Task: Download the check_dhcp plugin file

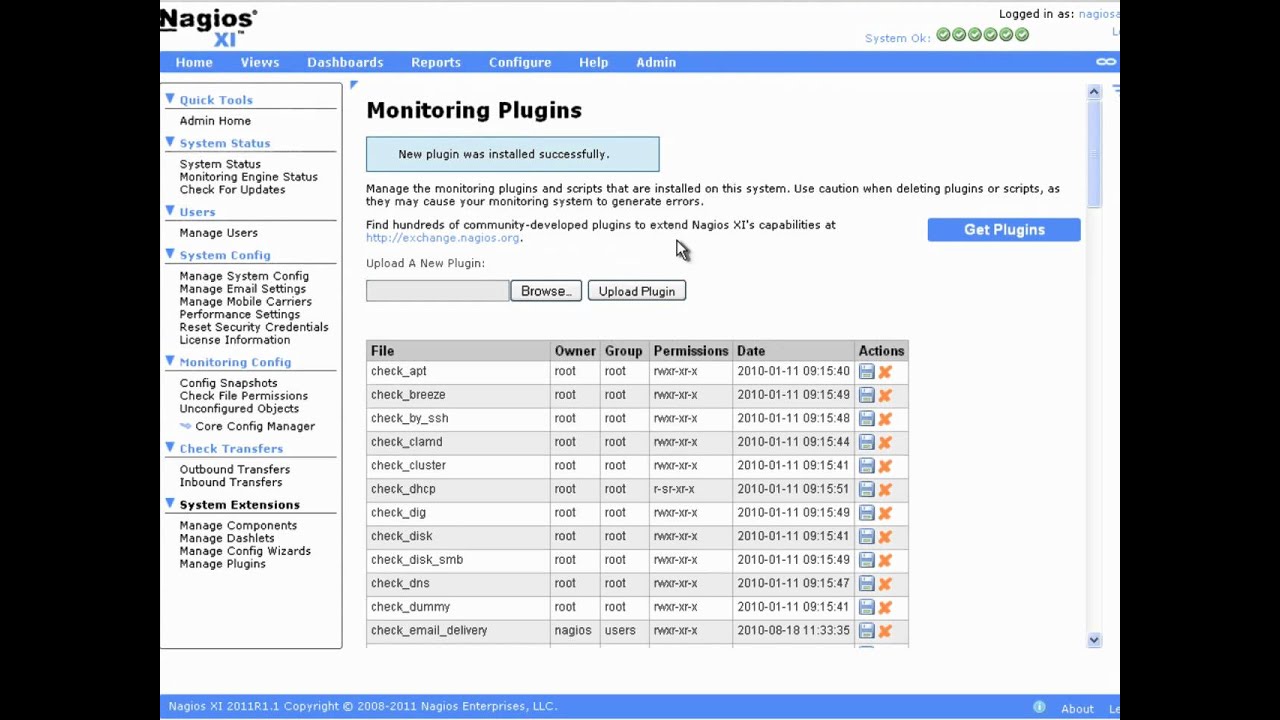Action: click(x=867, y=489)
